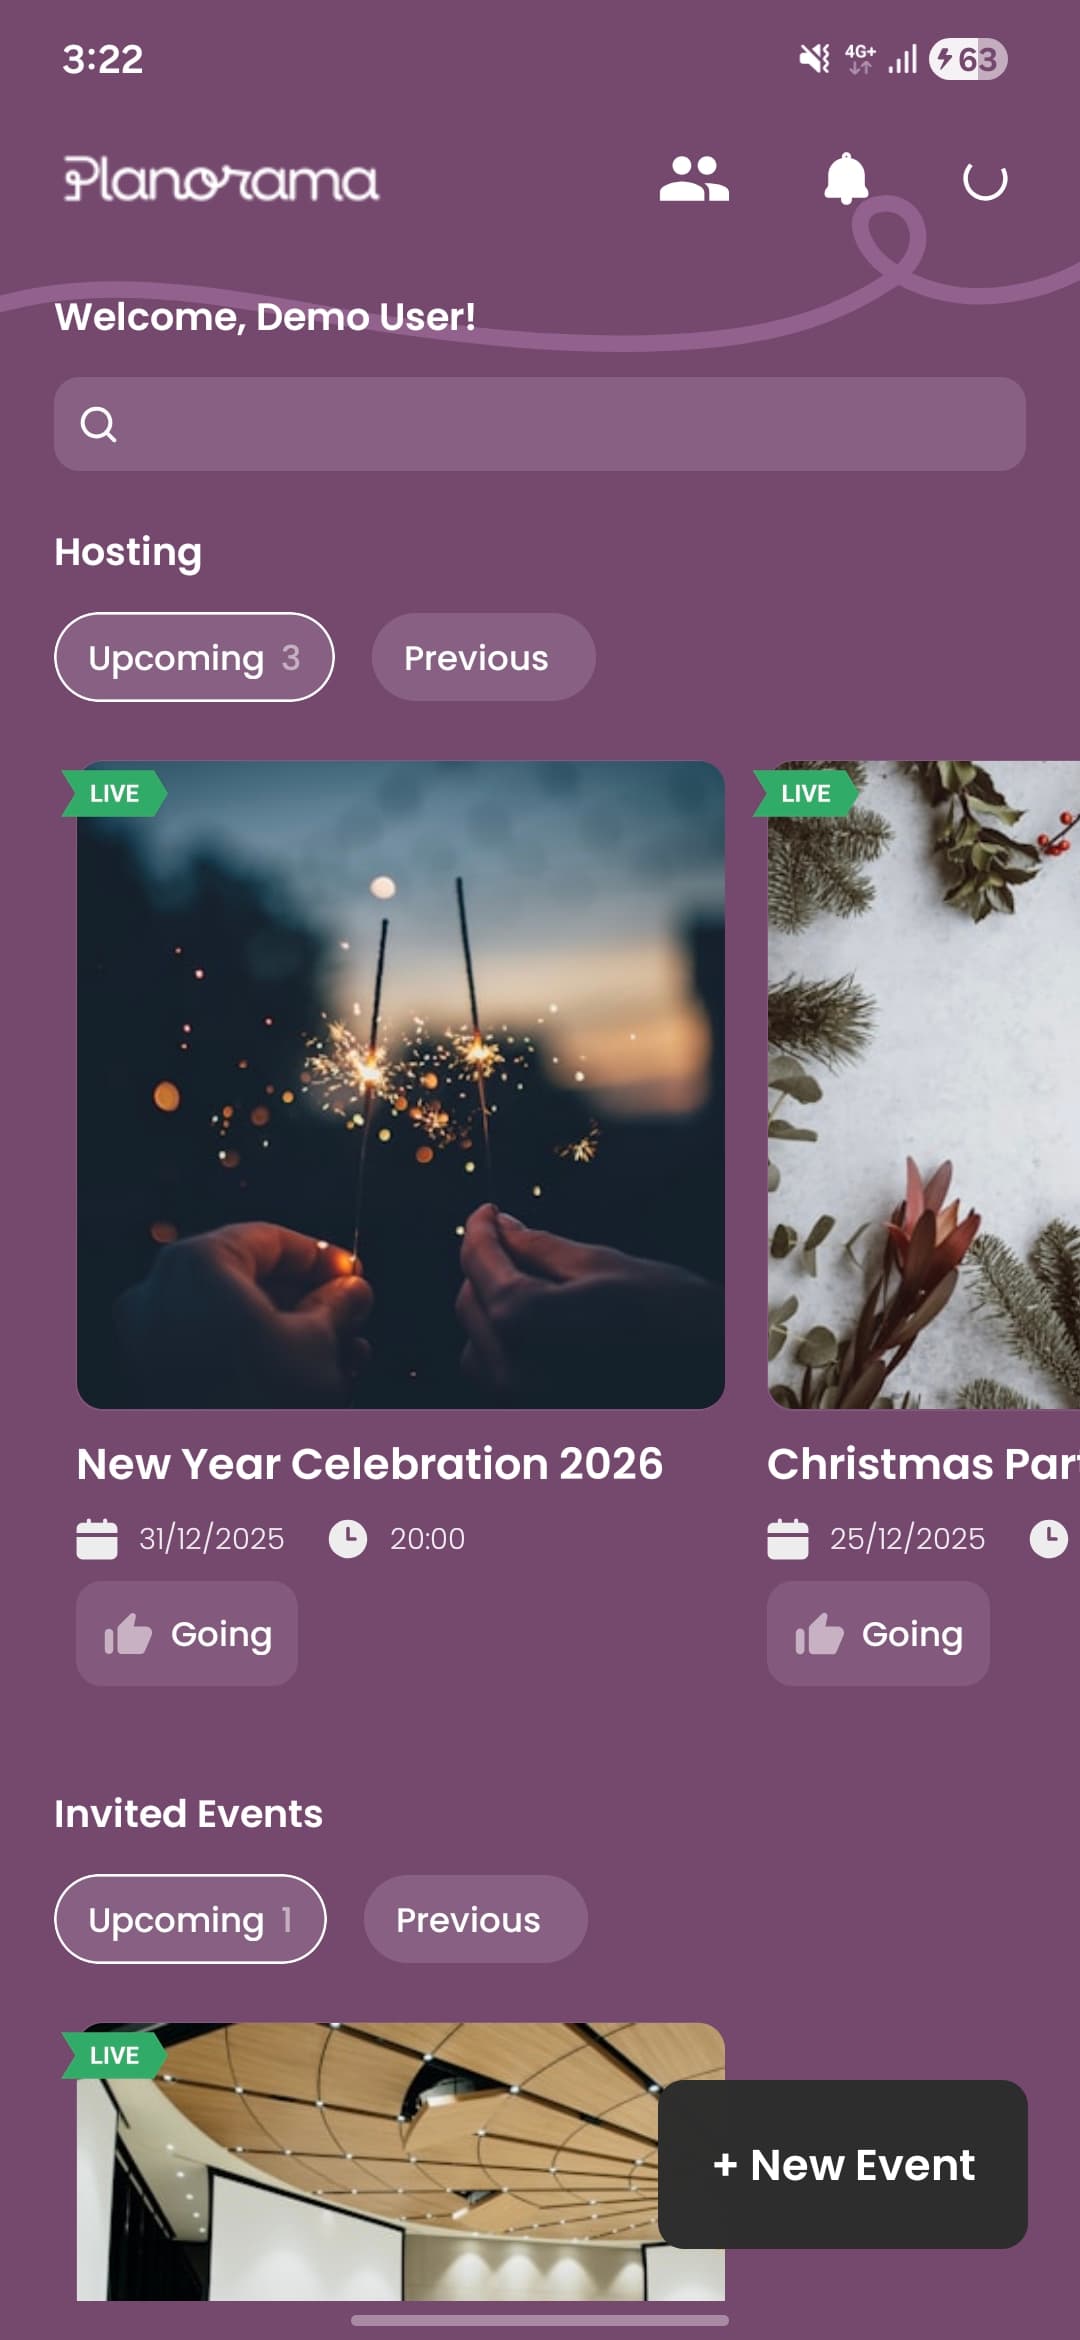Image resolution: width=1080 pixels, height=2340 pixels.
Task: Tap calendar icon for New Year Celebration
Action: point(97,1538)
